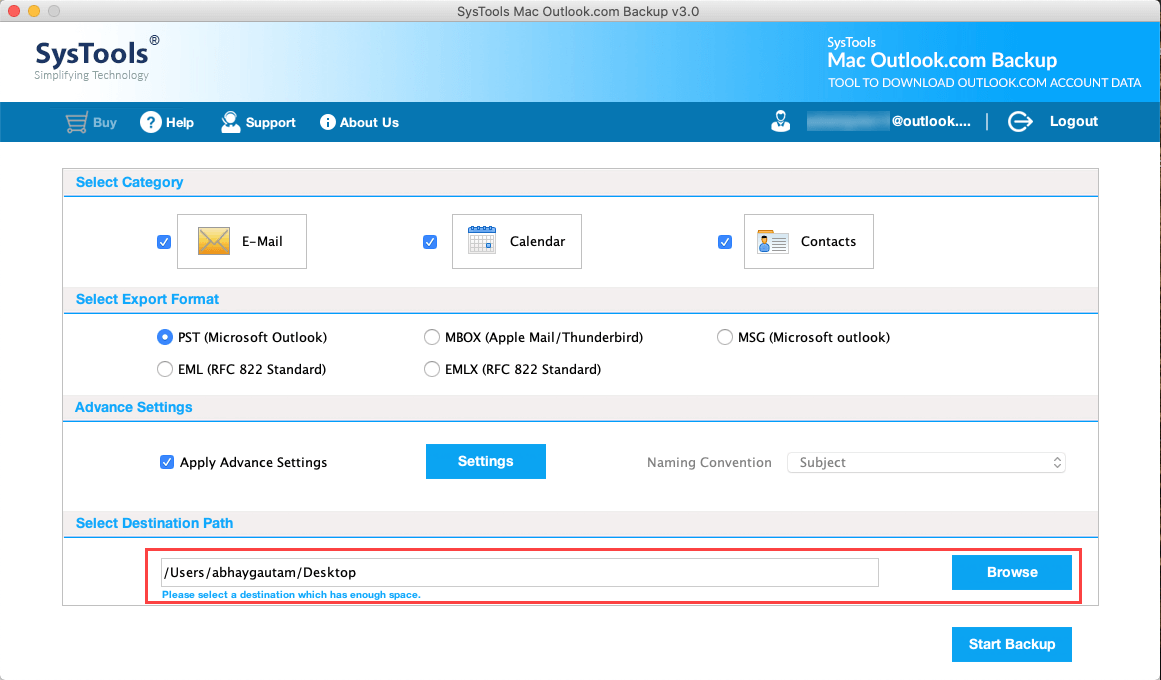Click the Advance Settings heading
The height and width of the screenshot is (680, 1161).
[134, 407]
